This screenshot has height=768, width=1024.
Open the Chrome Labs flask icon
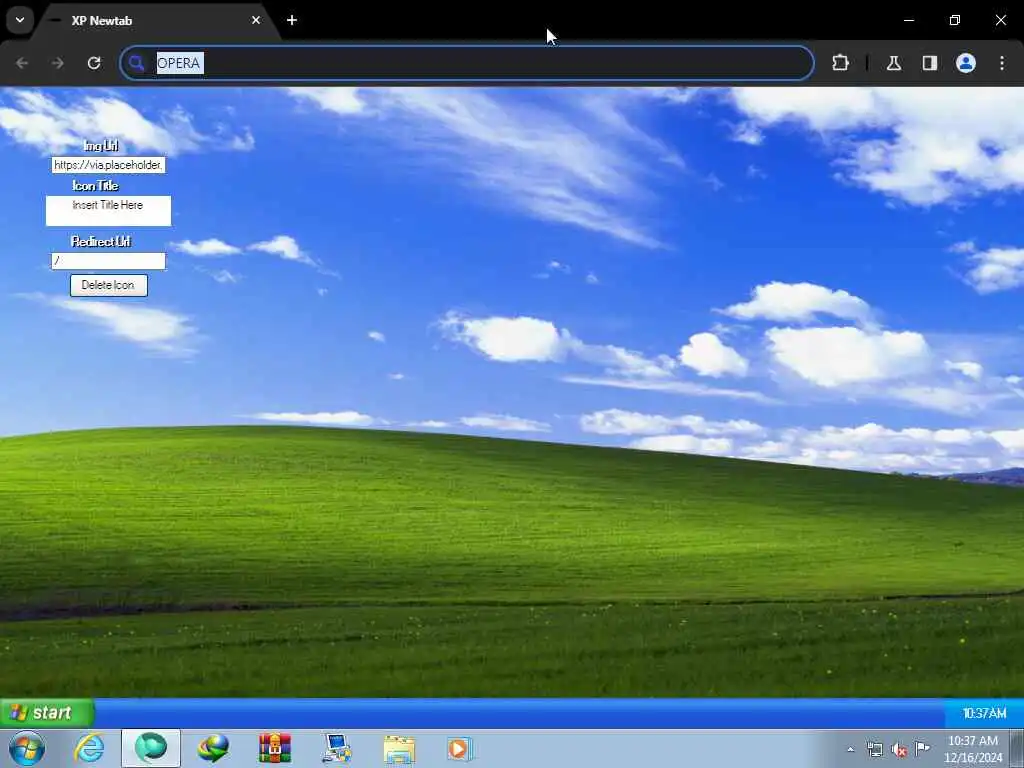click(893, 63)
